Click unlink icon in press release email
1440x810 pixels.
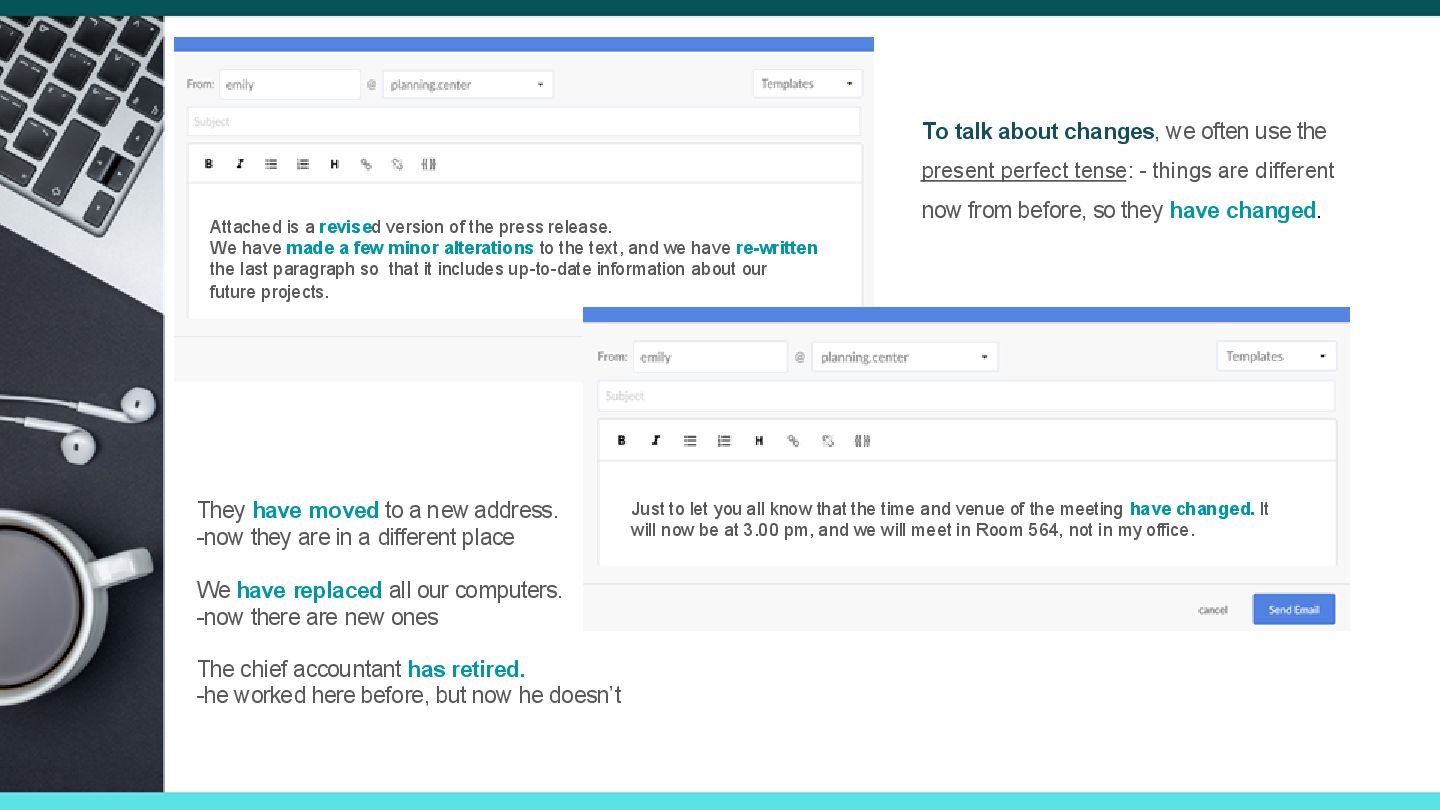pyautogui.click(x=397, y=164)
